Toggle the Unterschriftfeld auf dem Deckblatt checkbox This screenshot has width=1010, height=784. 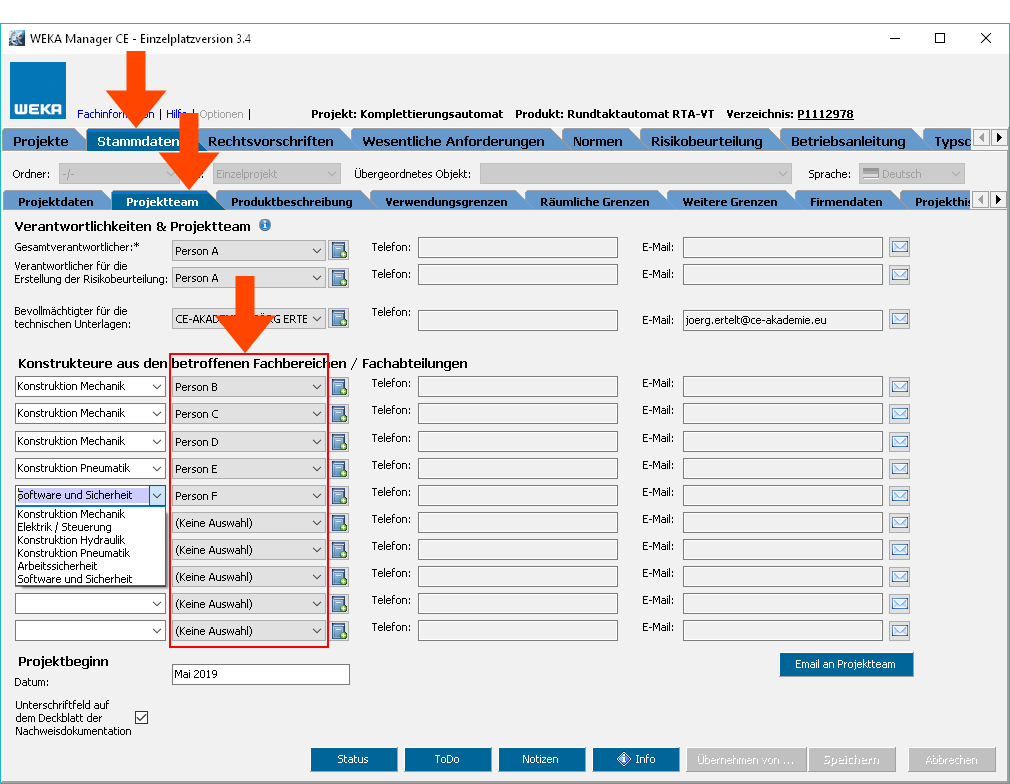pos(141,717)
